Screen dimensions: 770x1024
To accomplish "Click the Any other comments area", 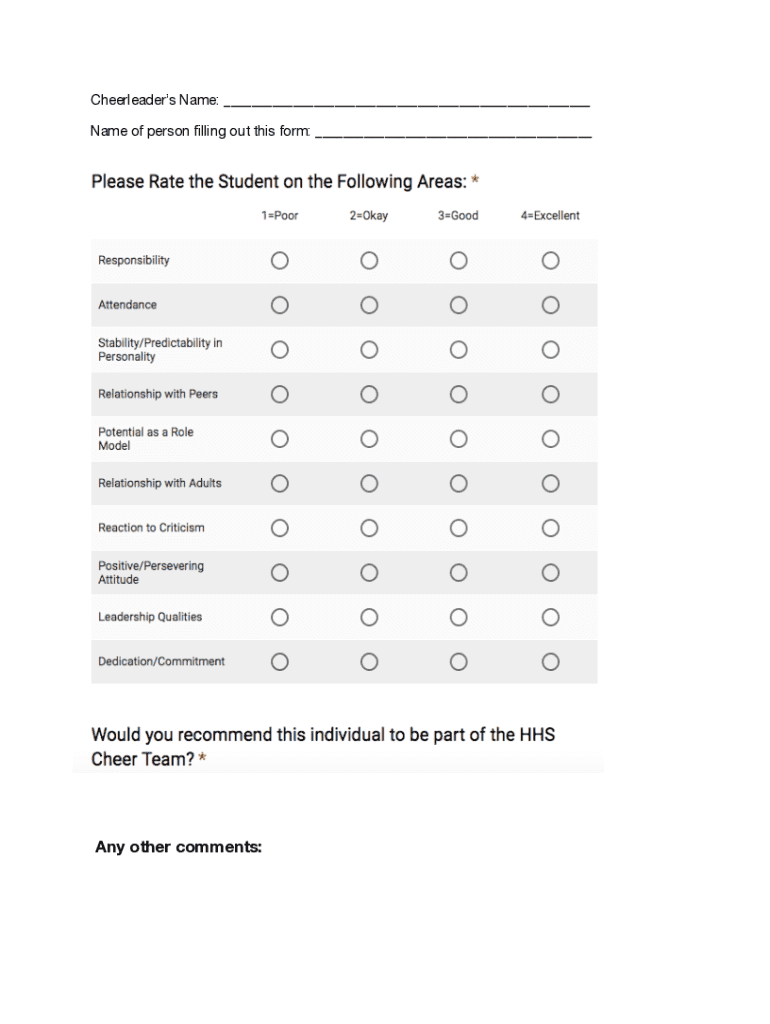I will [x=177, y=846].
